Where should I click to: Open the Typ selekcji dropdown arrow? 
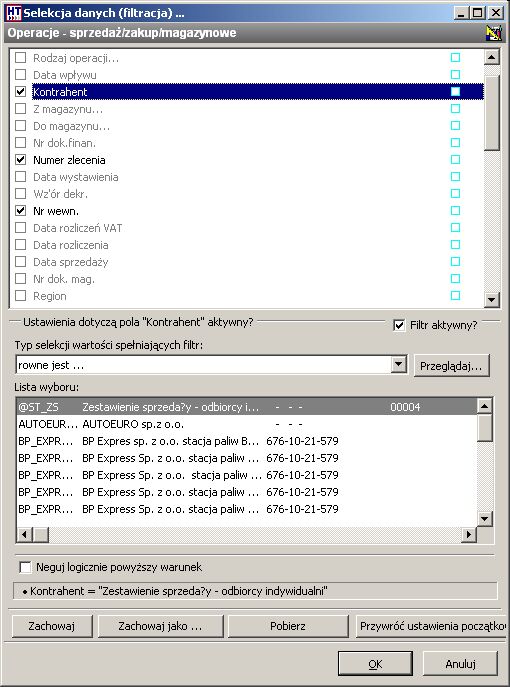398,365
